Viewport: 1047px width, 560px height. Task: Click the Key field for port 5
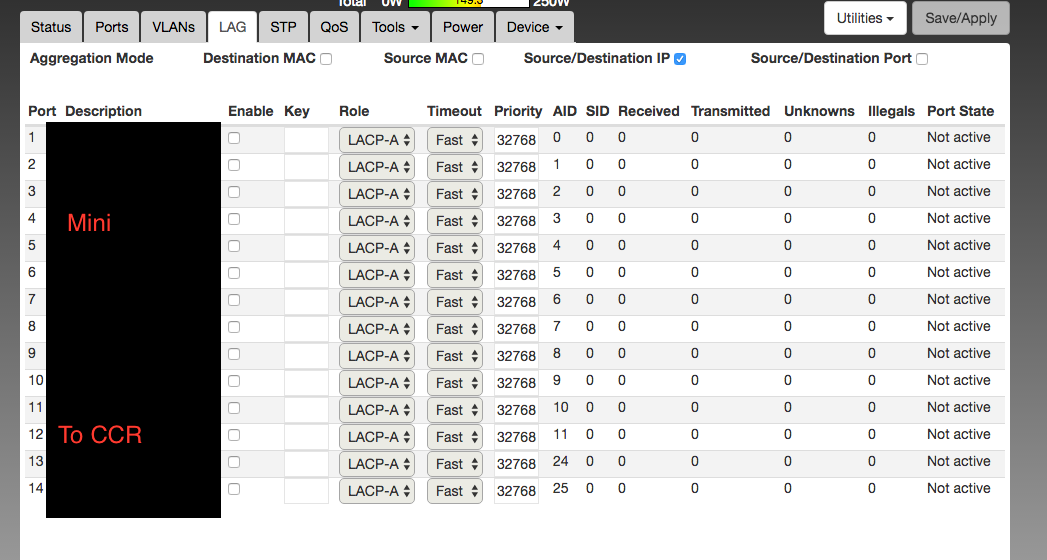pyautogui.click(x=306, y=248)
